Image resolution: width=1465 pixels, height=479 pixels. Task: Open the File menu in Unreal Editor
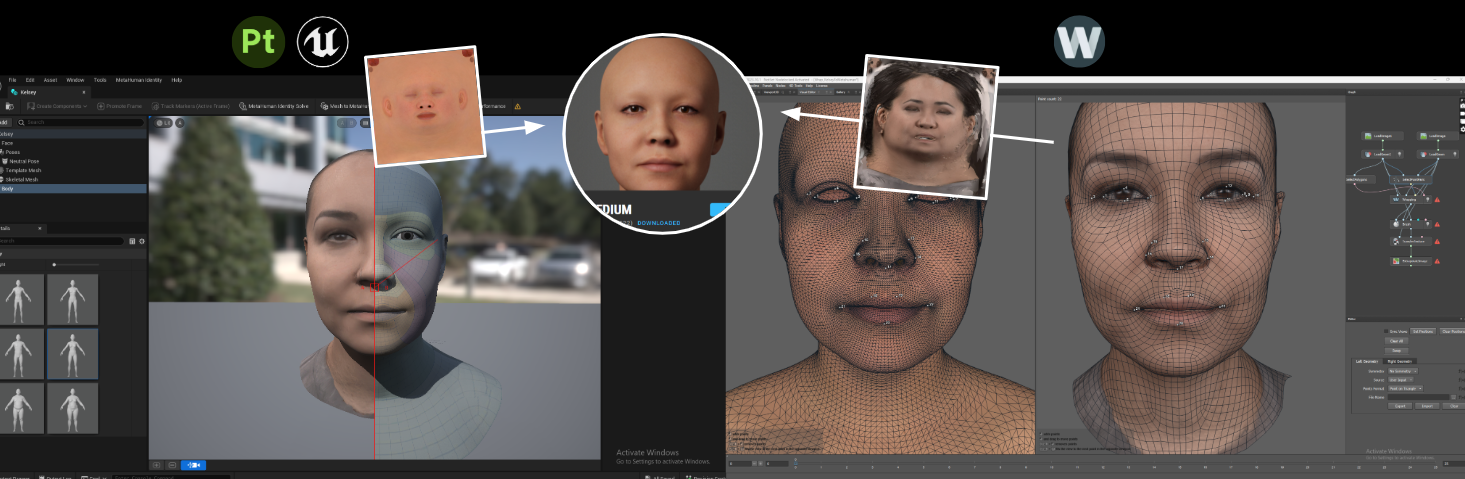pos(12,80)
